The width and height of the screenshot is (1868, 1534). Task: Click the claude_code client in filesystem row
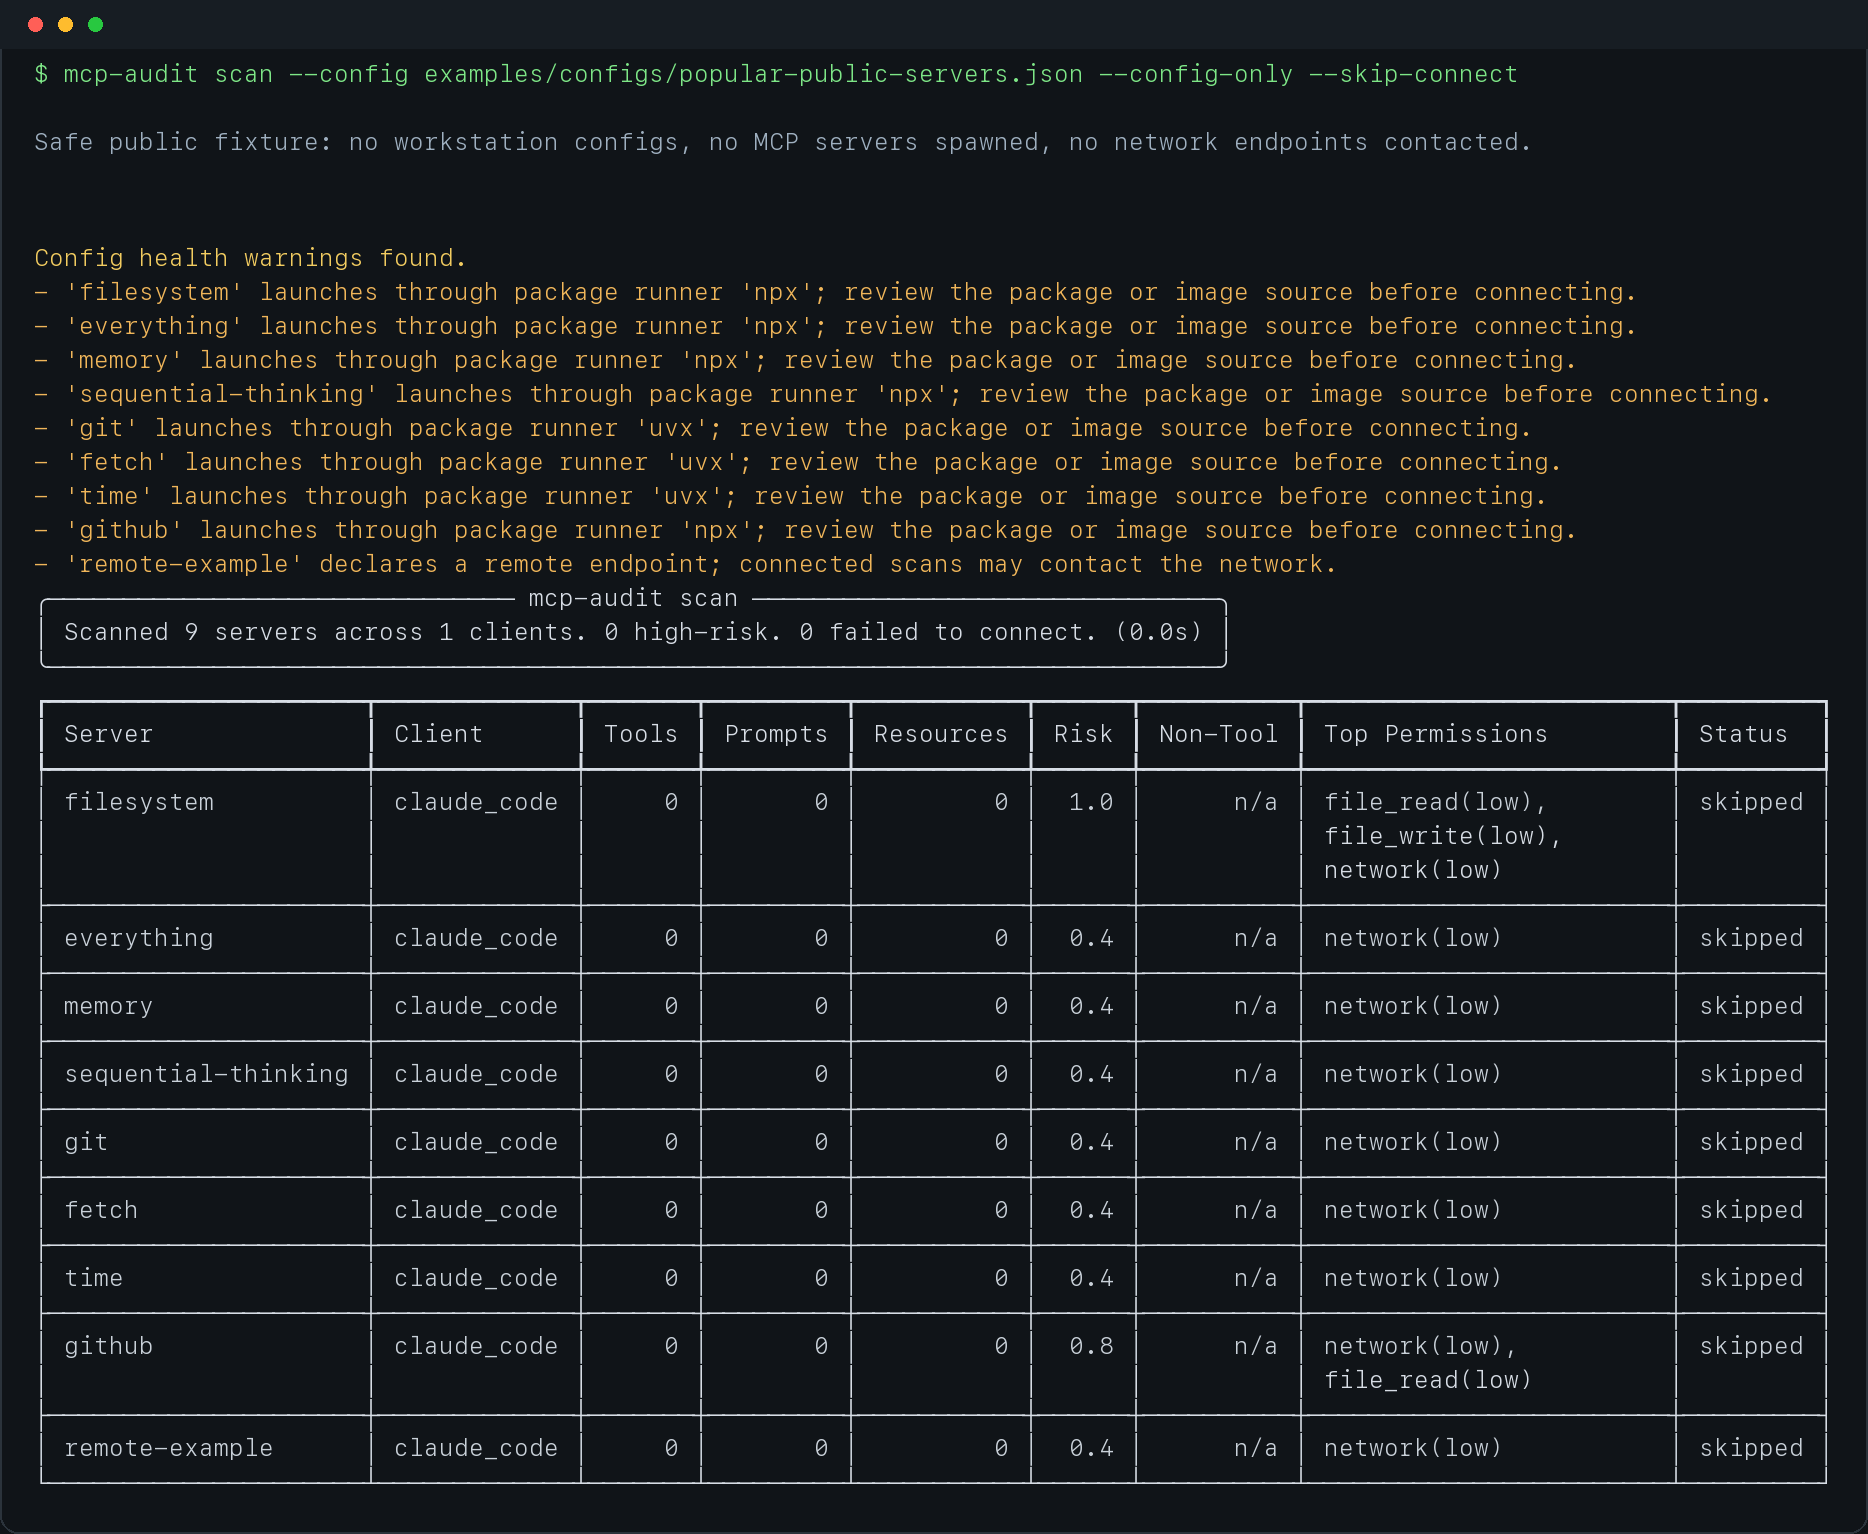[476, 802]
